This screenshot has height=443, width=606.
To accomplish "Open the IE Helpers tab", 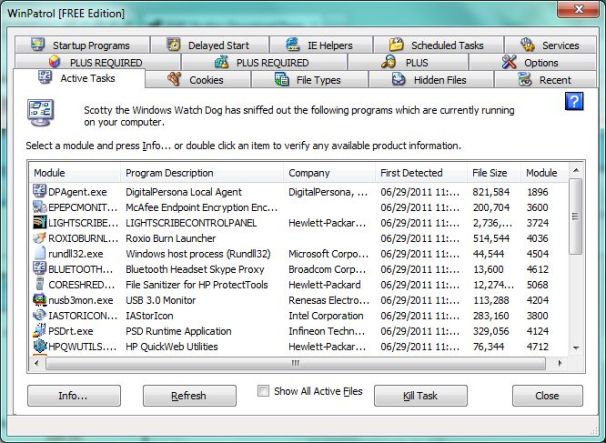I will [321, 45].
